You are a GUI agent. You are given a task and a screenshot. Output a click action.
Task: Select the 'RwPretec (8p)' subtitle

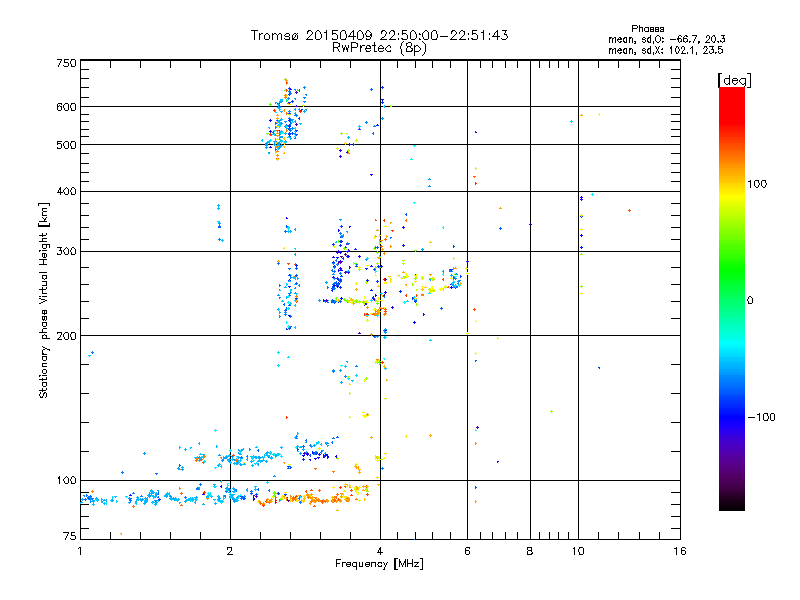(x=379, y=48)
